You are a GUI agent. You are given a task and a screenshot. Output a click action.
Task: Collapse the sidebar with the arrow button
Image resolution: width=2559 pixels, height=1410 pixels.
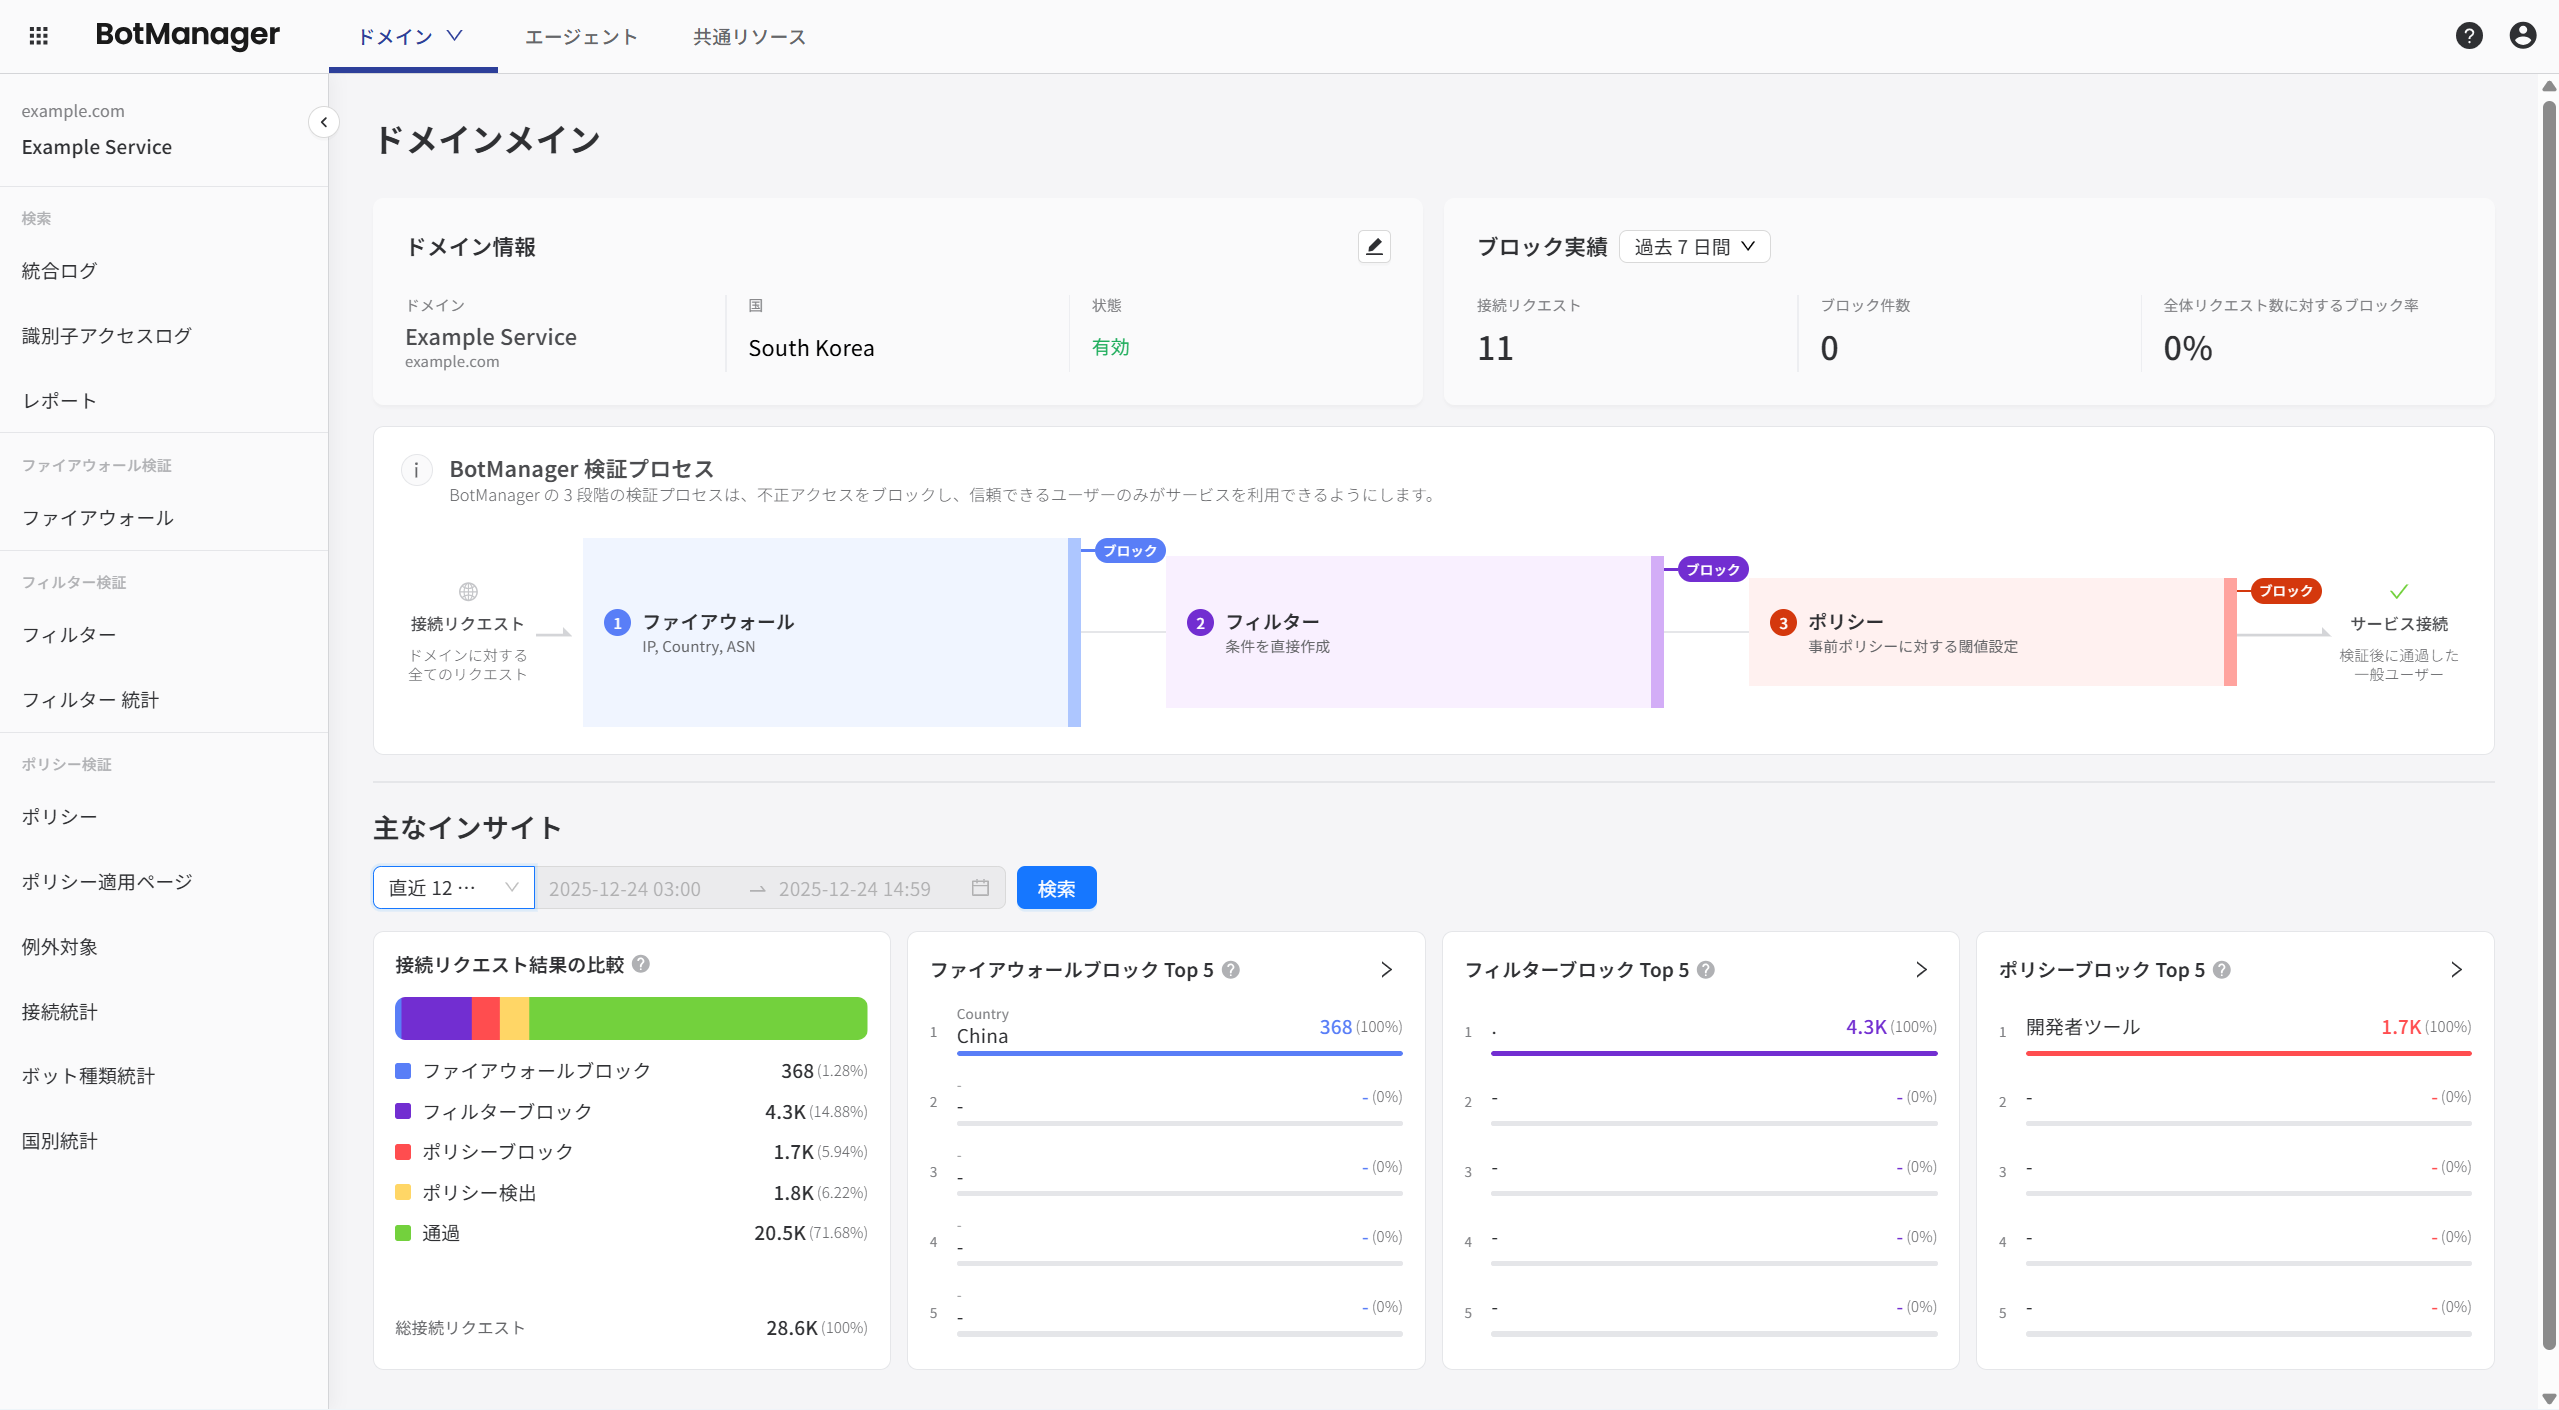click(323, 122)
